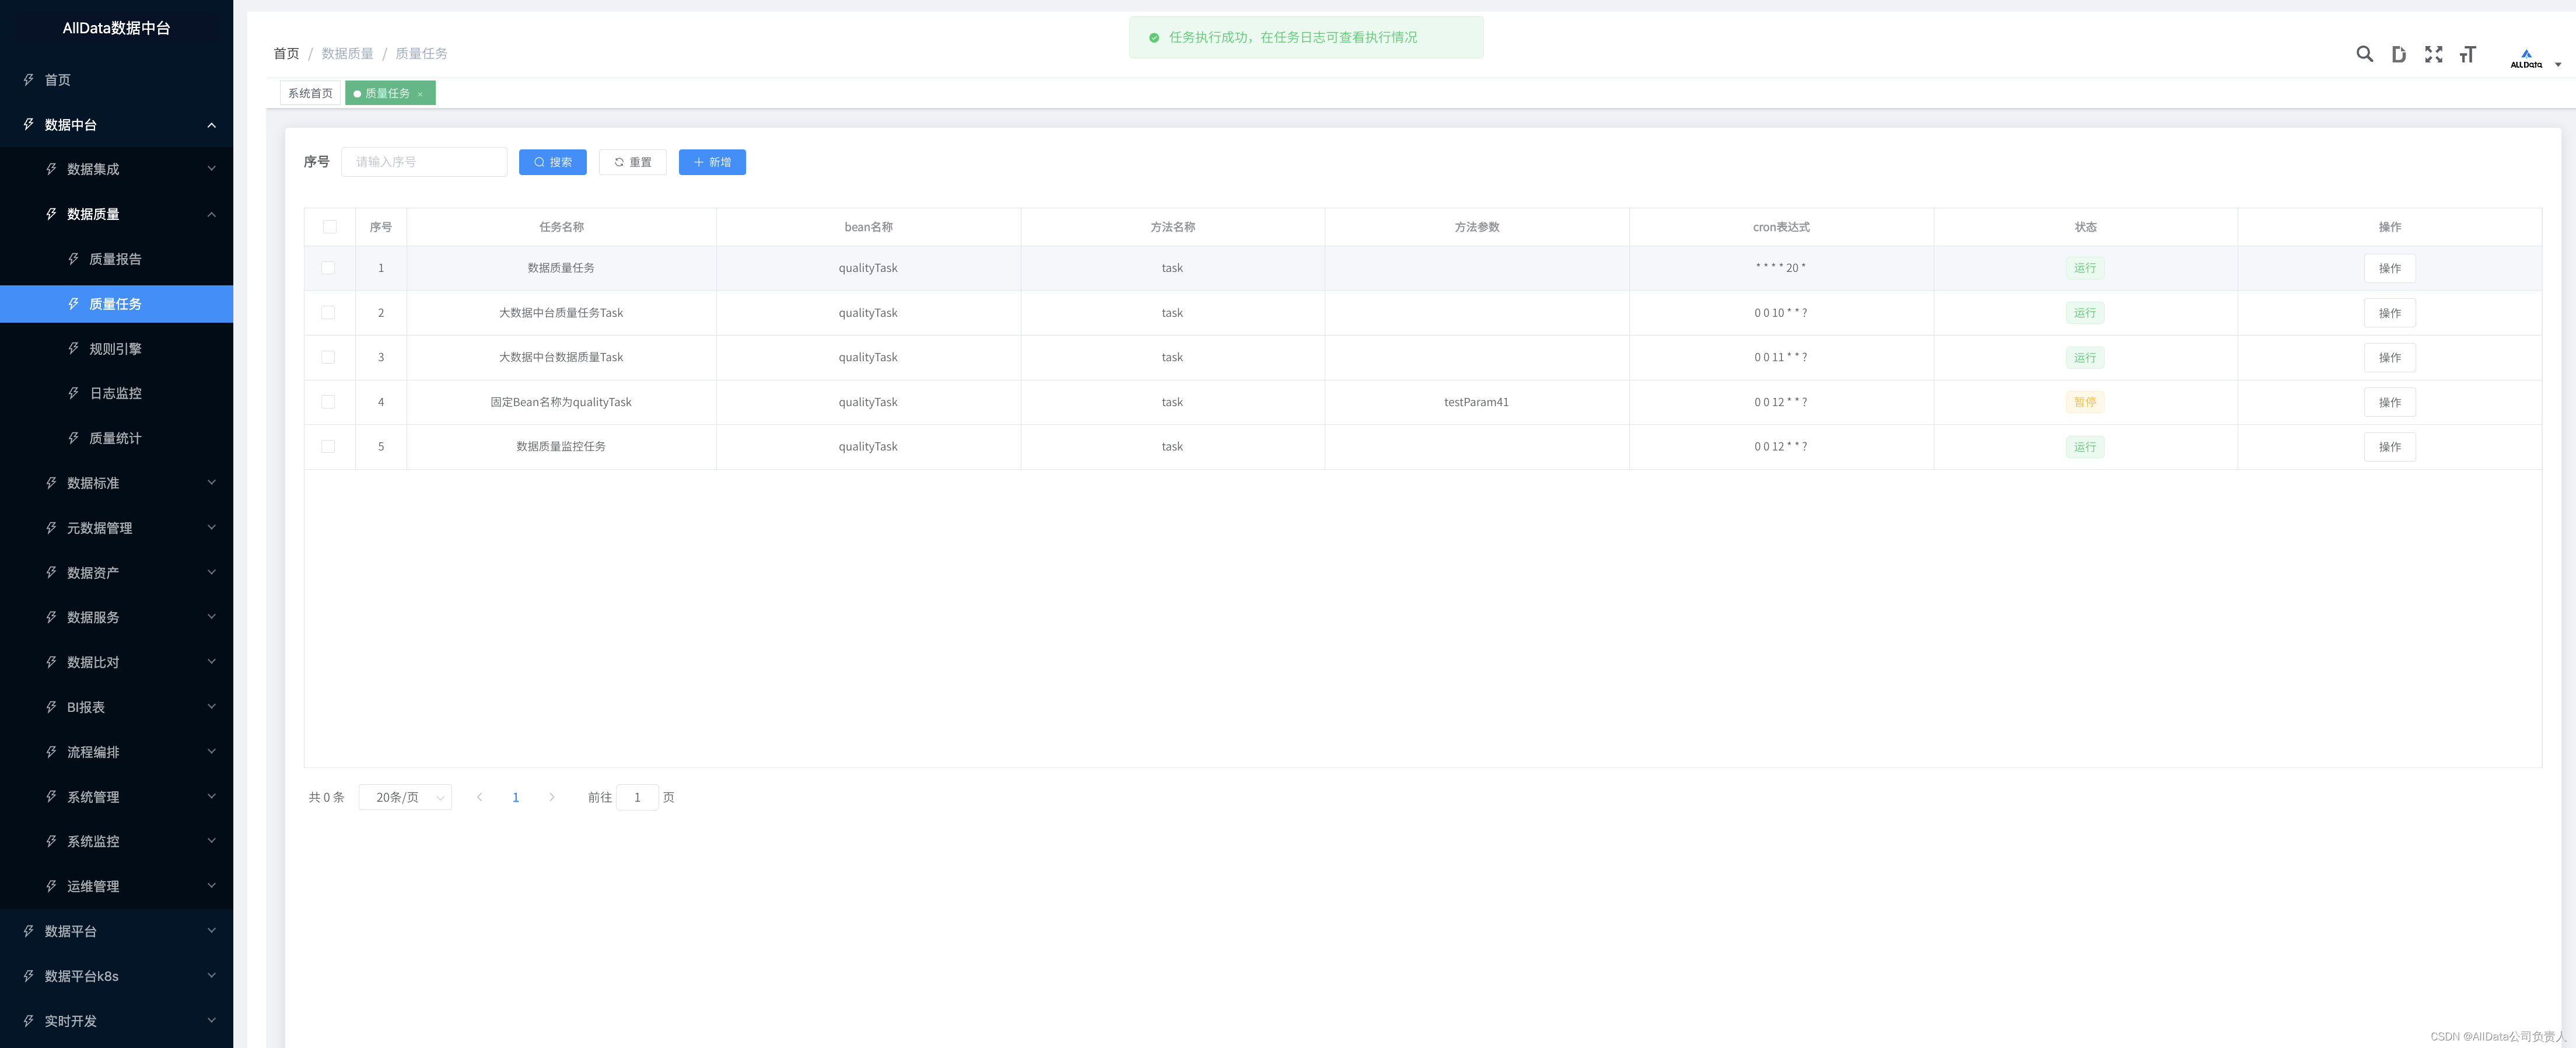
Task: Select page 1 in pagination
Action: coord(516,797)
